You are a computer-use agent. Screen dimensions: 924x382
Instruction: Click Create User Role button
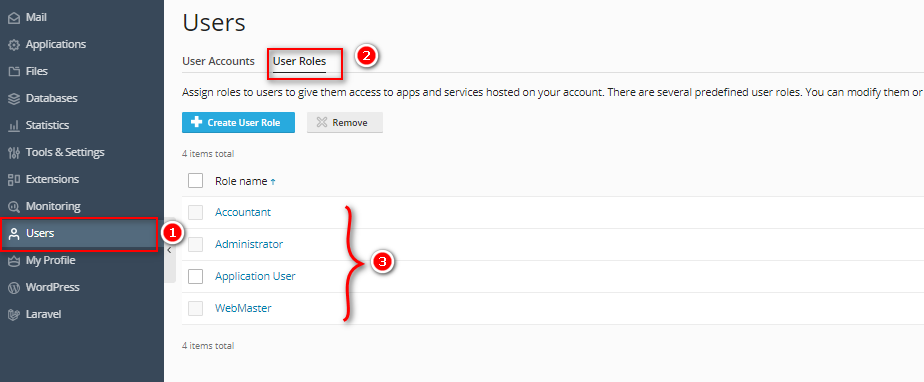(238, 123)
